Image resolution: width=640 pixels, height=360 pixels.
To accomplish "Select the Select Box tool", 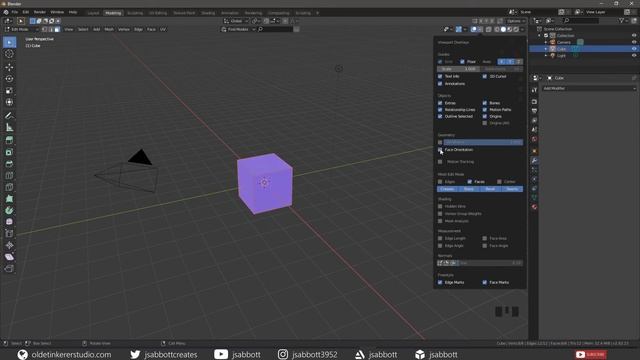I will (9, 42).
